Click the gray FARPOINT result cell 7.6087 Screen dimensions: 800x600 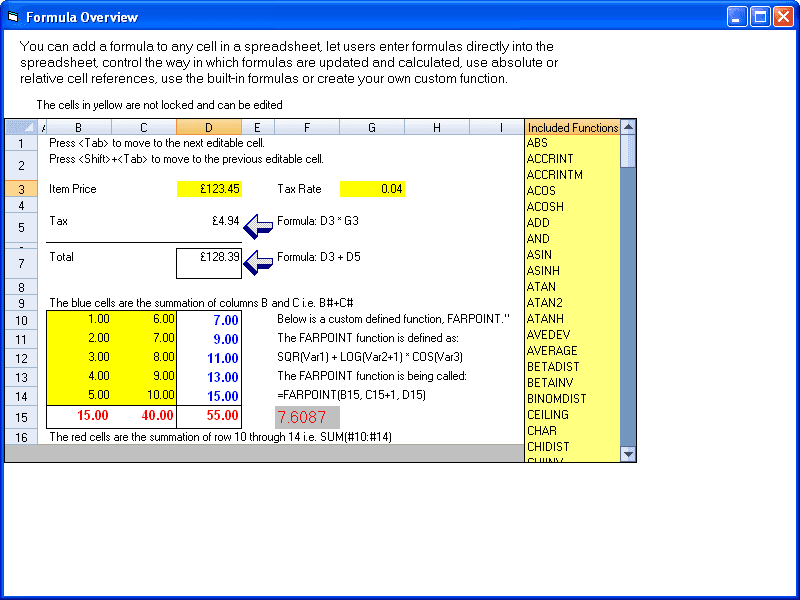[x=307, y=417]
